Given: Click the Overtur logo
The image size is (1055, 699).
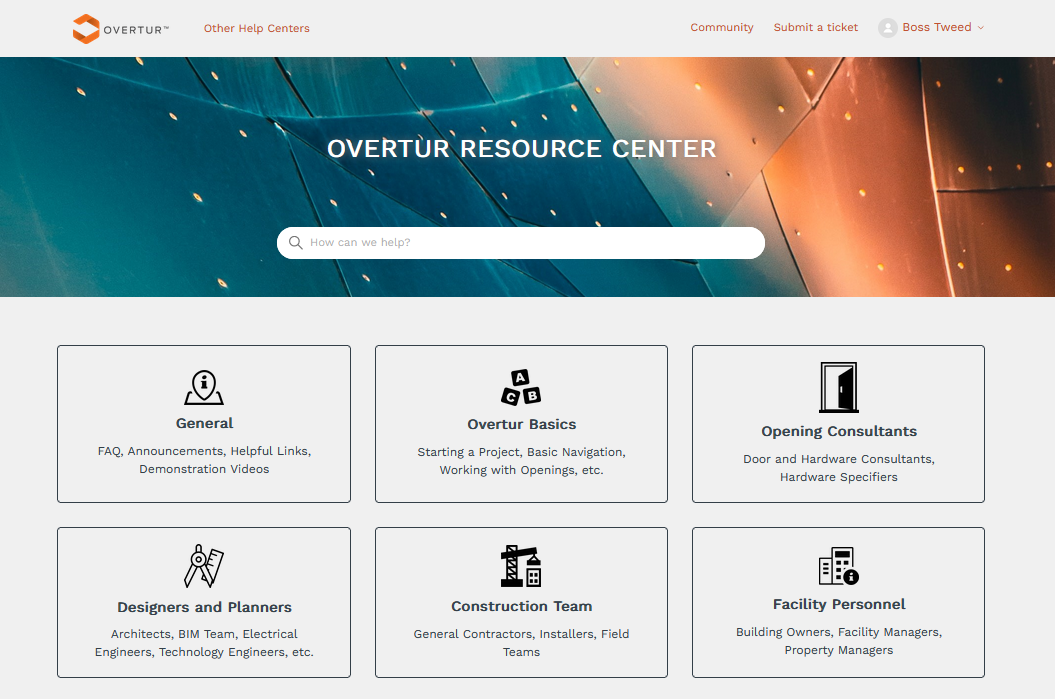Looking at the screenshot, I should coord(121,29).
